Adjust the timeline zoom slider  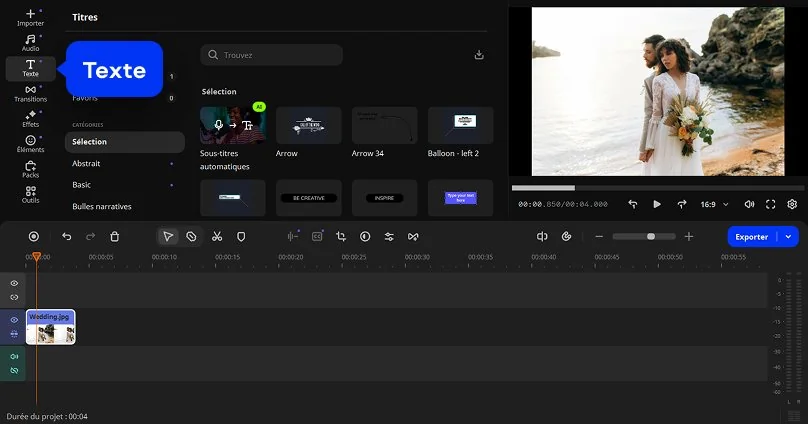point(650,237)
